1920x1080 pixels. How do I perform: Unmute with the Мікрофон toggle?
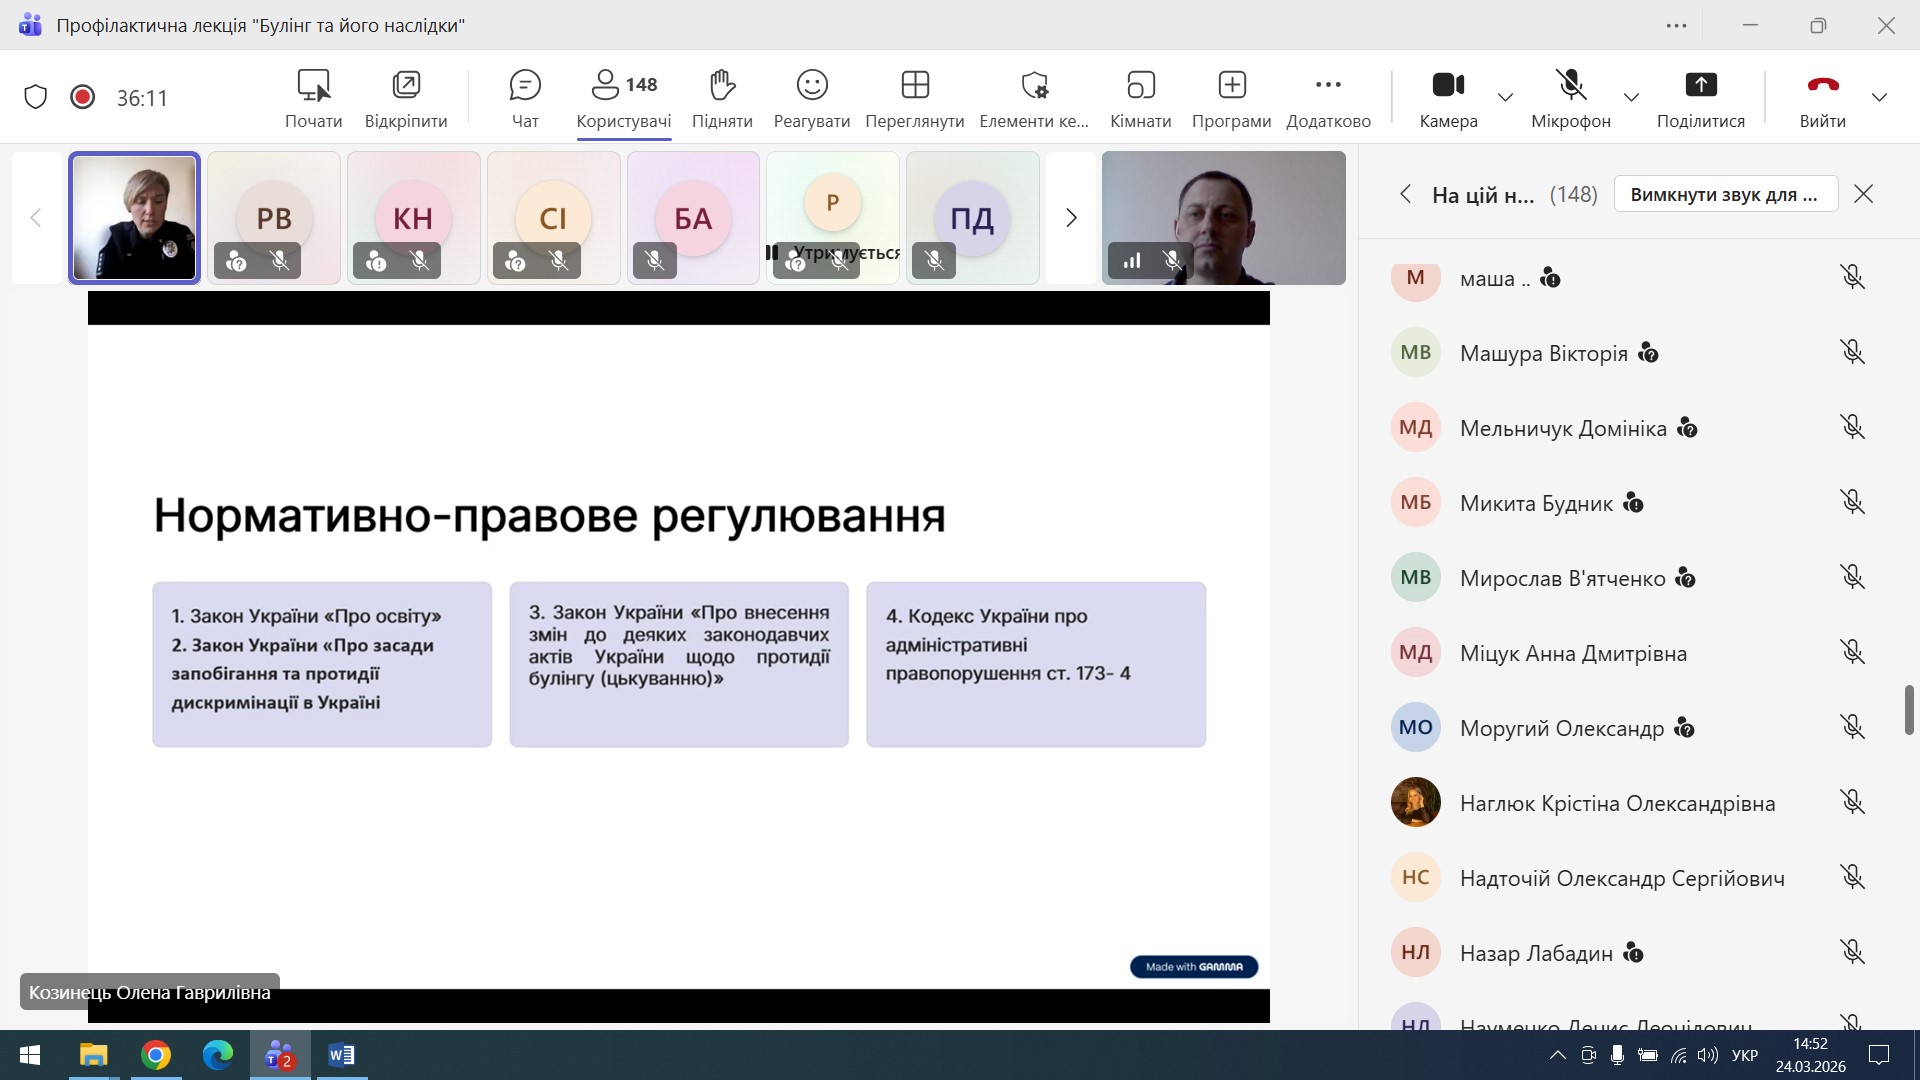[x=1570, y=86]
